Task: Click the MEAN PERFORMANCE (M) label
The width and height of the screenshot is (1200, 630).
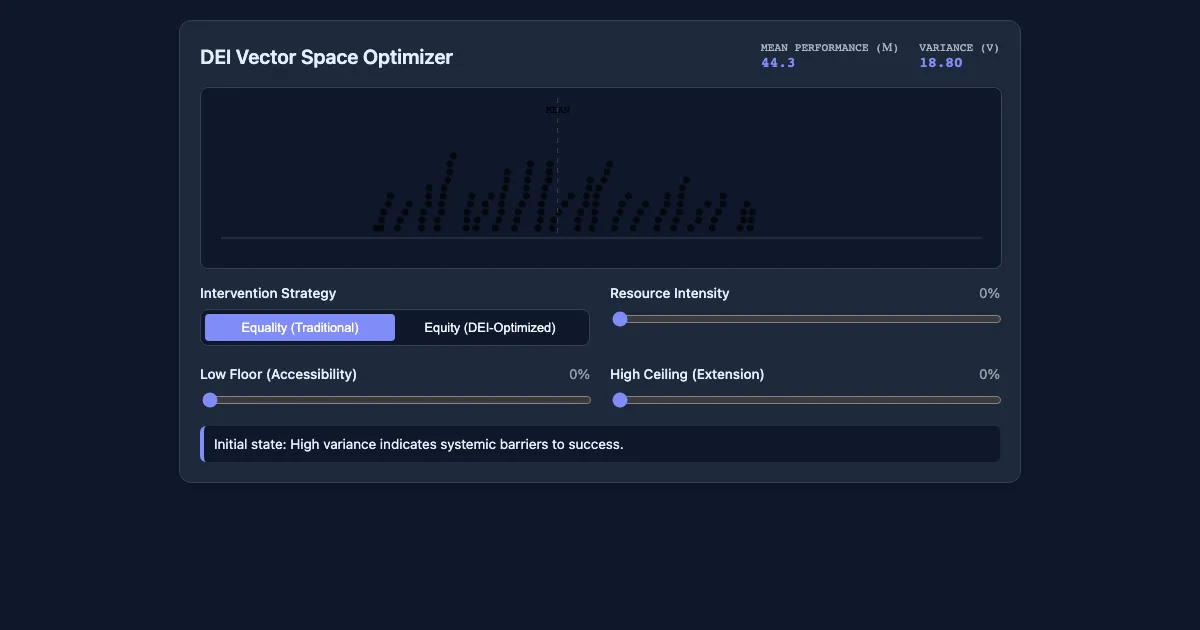Action: click(829, 48)
